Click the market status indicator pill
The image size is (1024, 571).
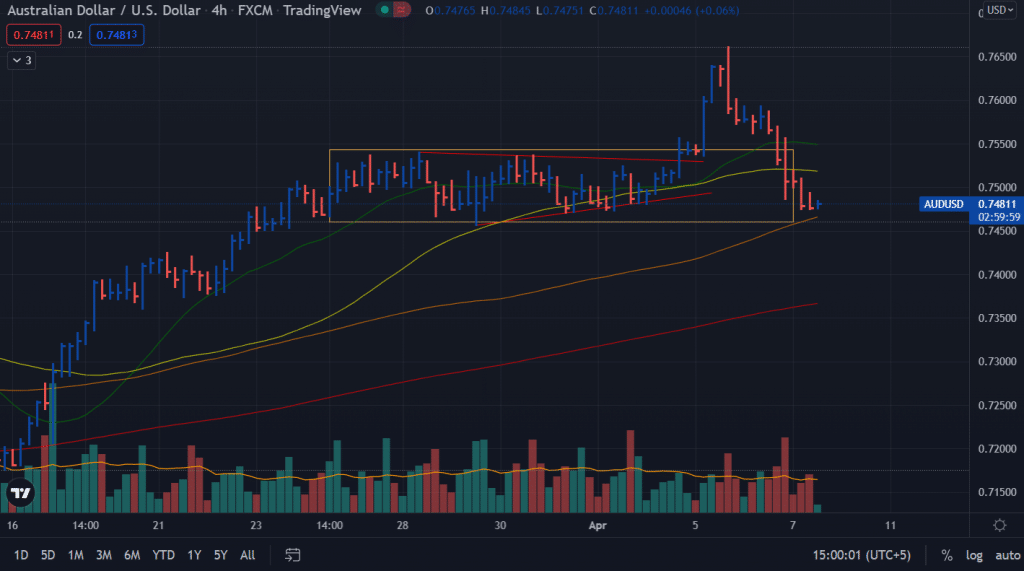[x=394, y=10]
